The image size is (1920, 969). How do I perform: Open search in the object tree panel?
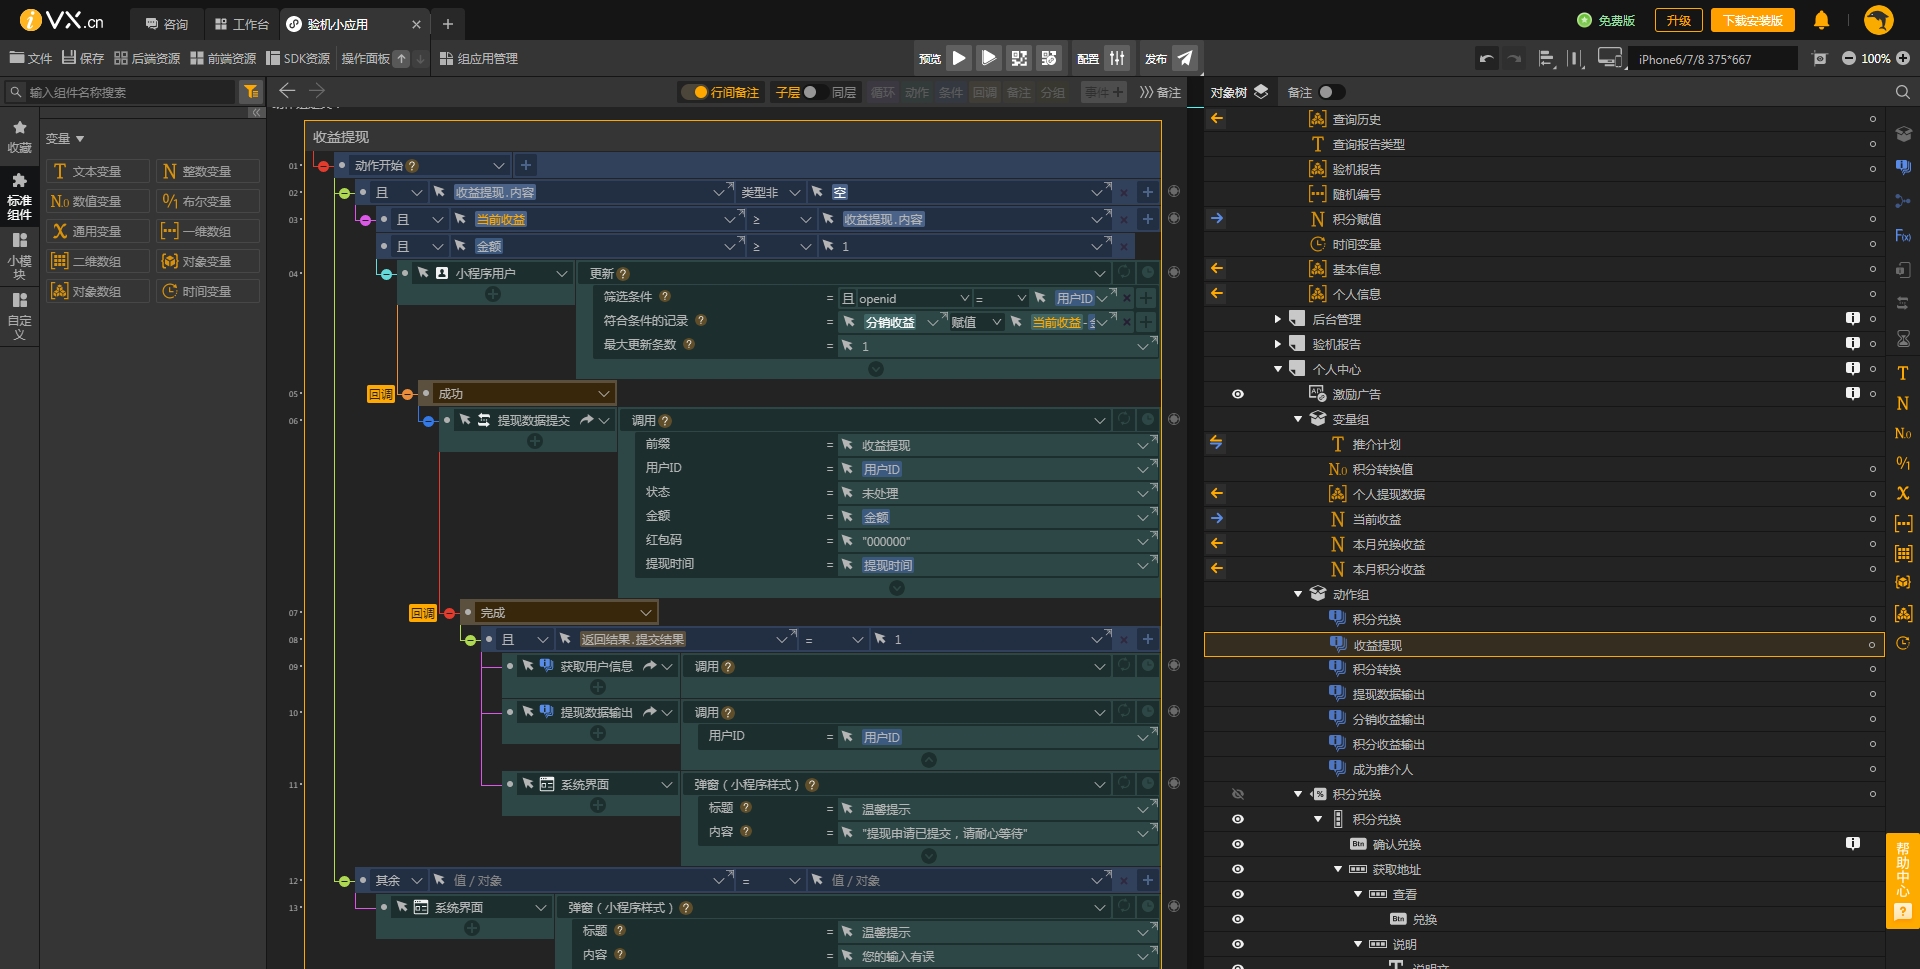coord(1902,92)
